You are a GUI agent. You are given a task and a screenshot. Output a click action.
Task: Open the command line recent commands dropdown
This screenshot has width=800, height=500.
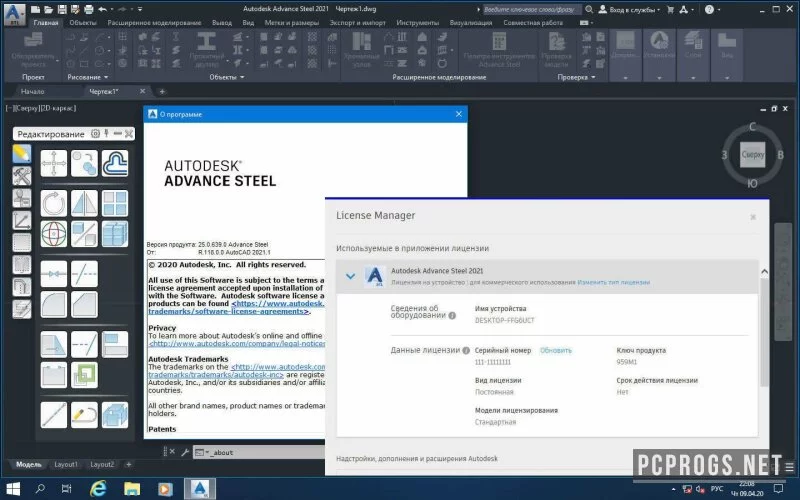tap(202, 452)
